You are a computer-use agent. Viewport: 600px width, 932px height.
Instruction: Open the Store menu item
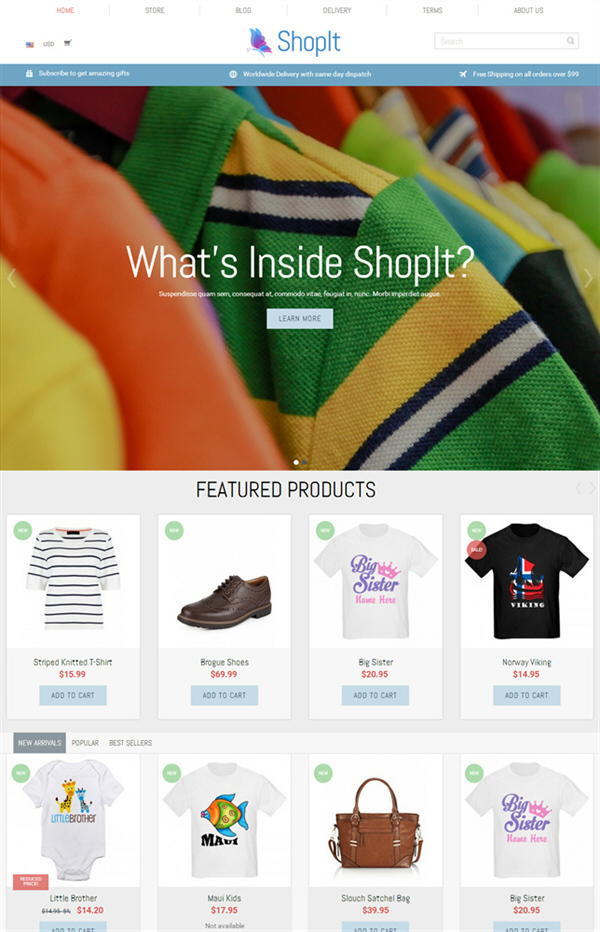tap(155, 10)
